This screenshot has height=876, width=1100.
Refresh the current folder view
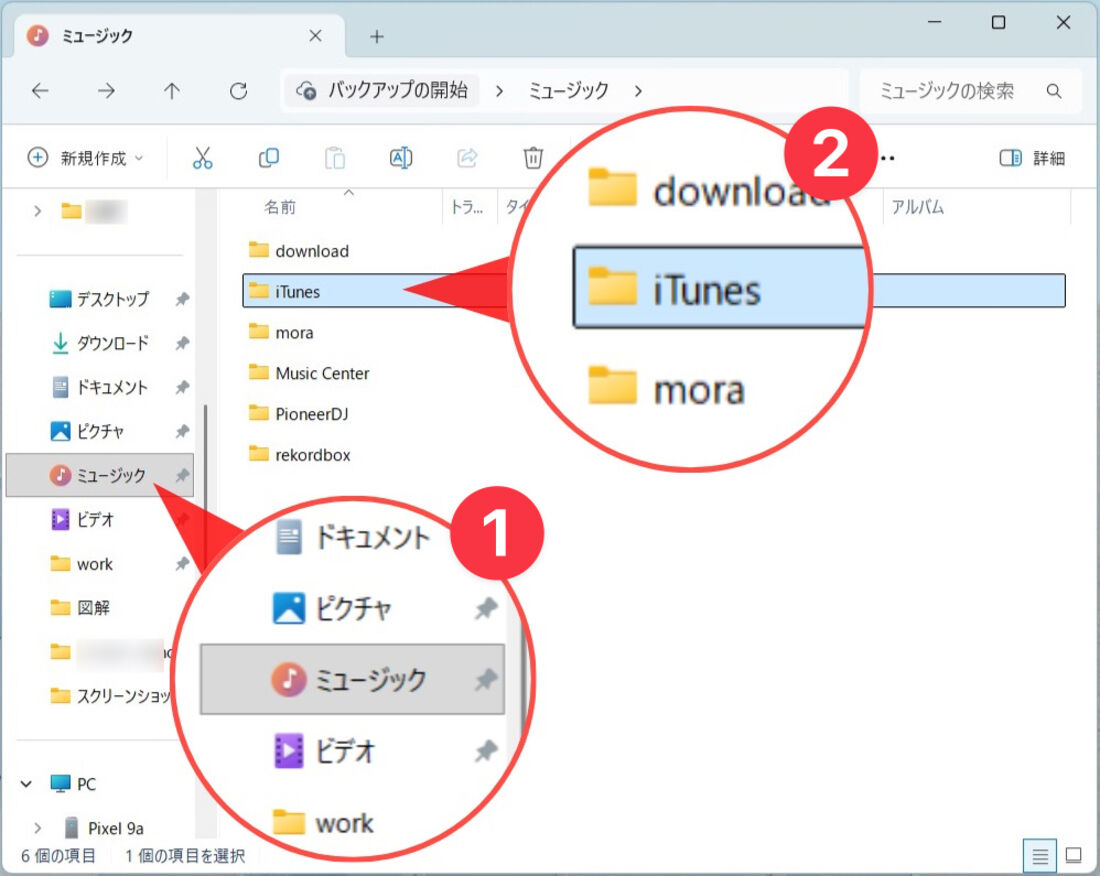pyautogui.click(x=239, y=90)
